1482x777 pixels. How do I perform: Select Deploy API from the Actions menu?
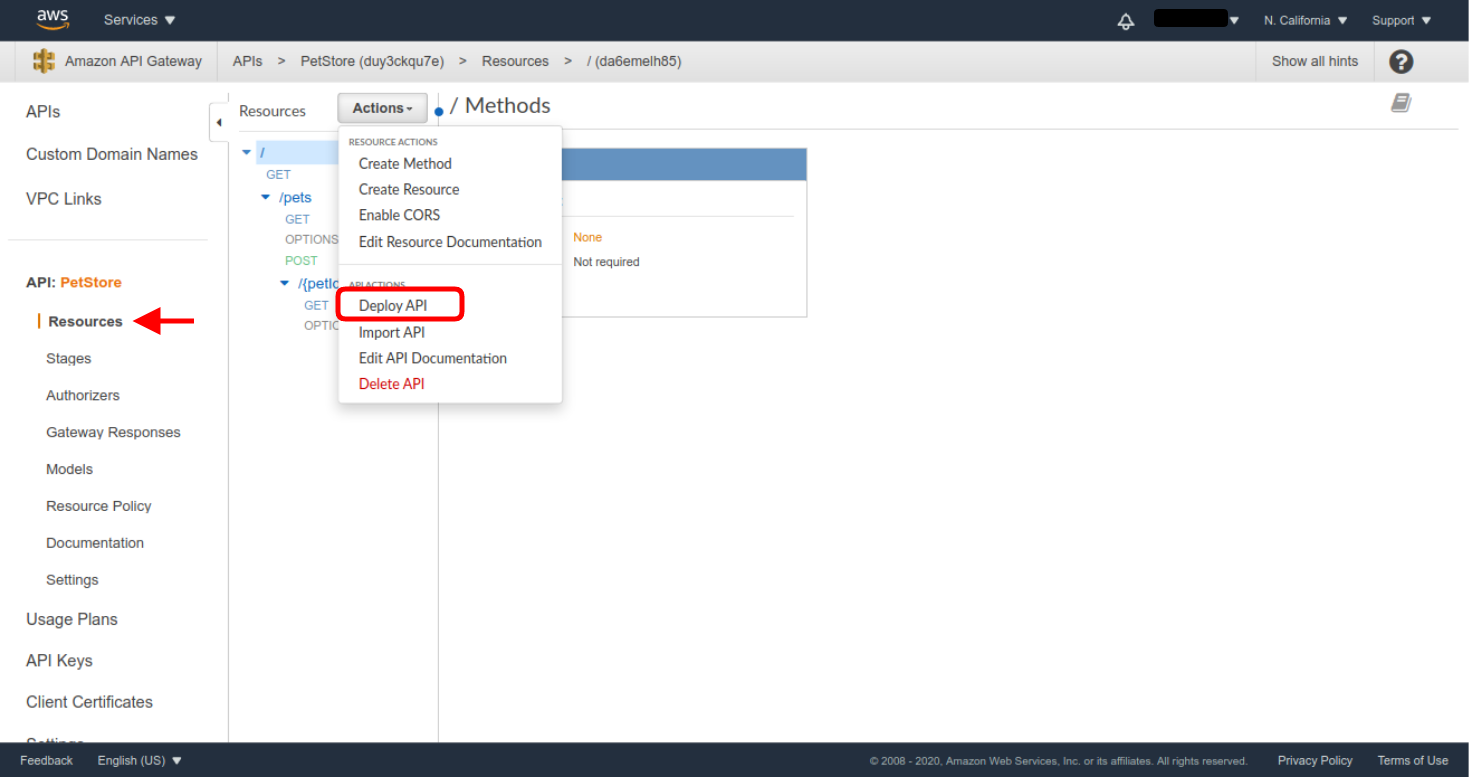point(393,306)
